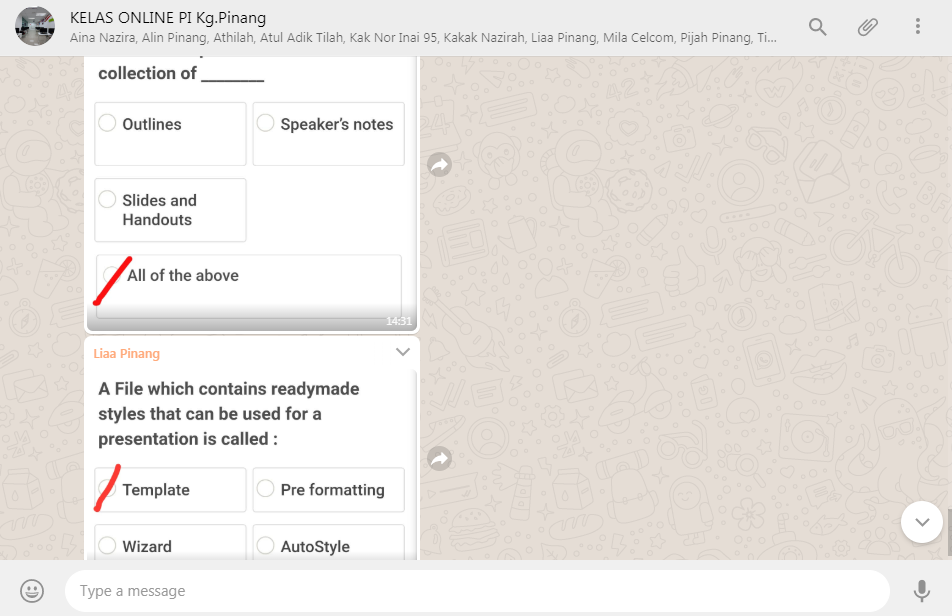Click the paperclip attach icon
Image resolution: width=952 pixels, height=616 pixels.
click(867, 27)
